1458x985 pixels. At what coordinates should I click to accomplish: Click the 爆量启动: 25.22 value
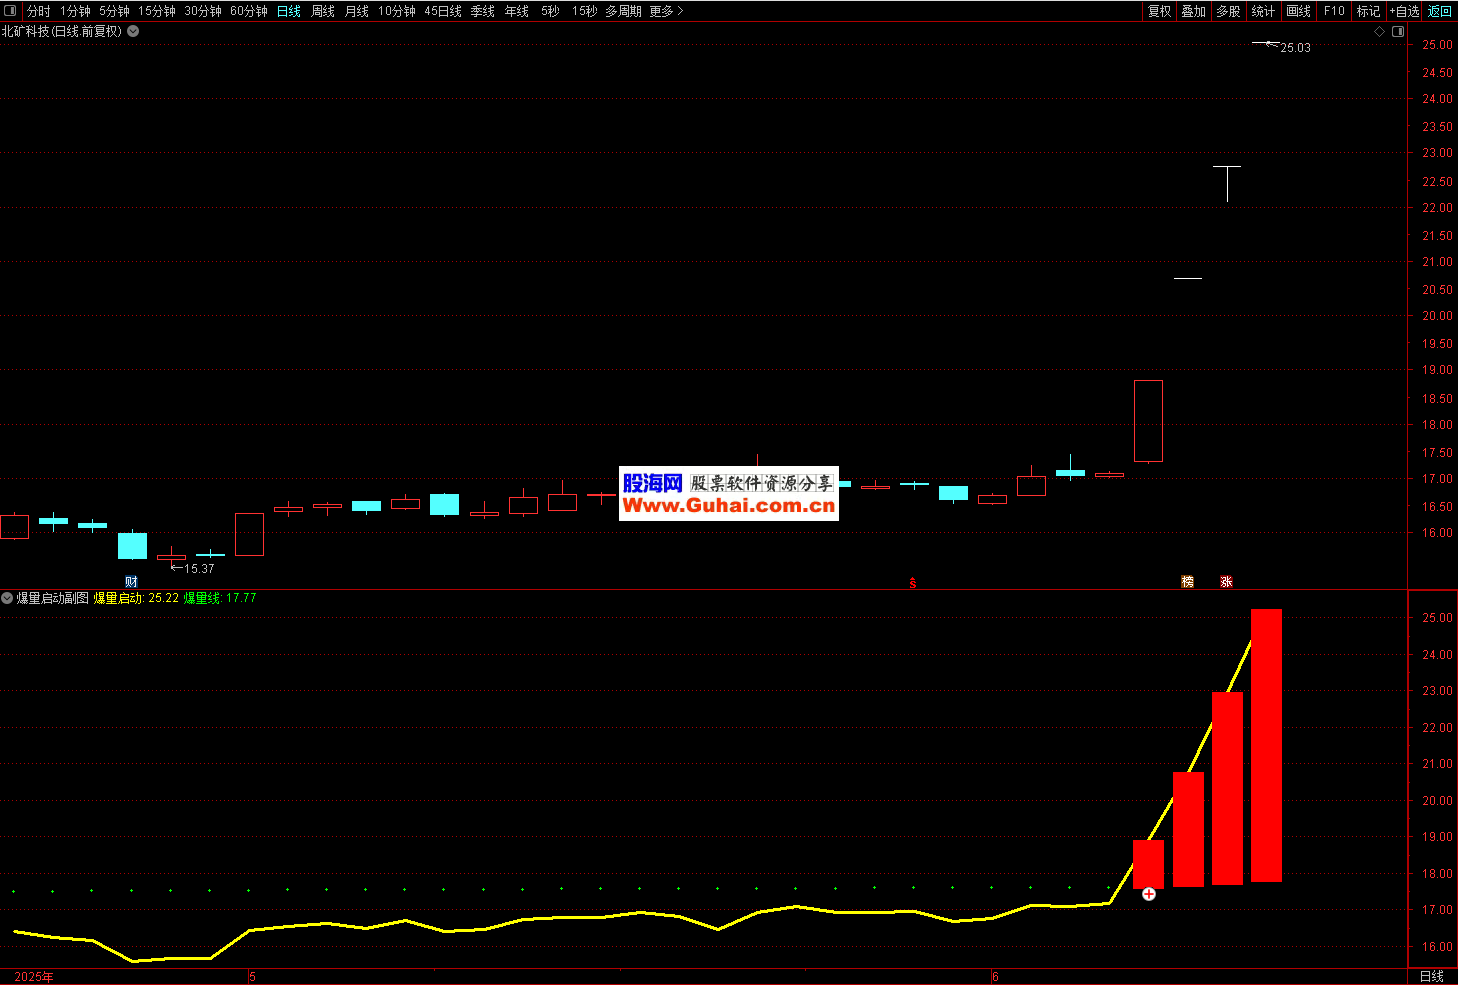click(136, 598)
